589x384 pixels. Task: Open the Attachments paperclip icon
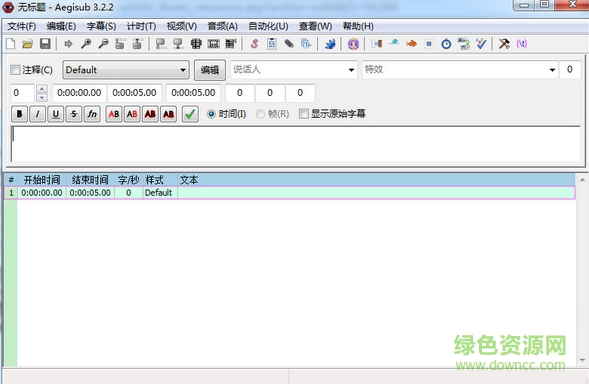coord(289,44)
